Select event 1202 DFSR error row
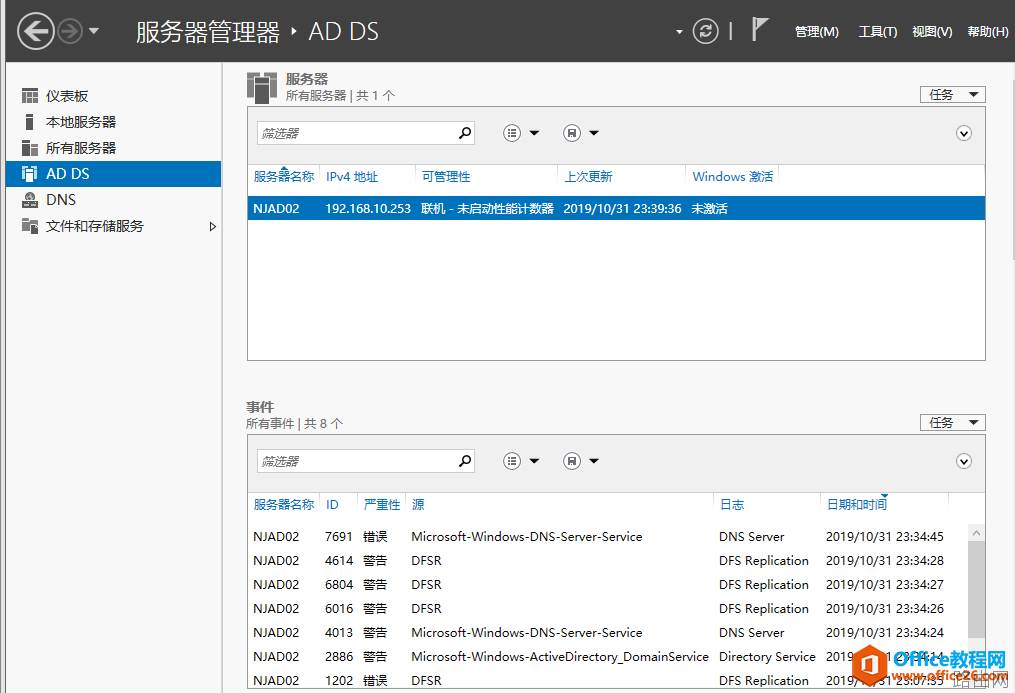The image size is (1015, 693). pyautogui.click(x=607, y=679)
